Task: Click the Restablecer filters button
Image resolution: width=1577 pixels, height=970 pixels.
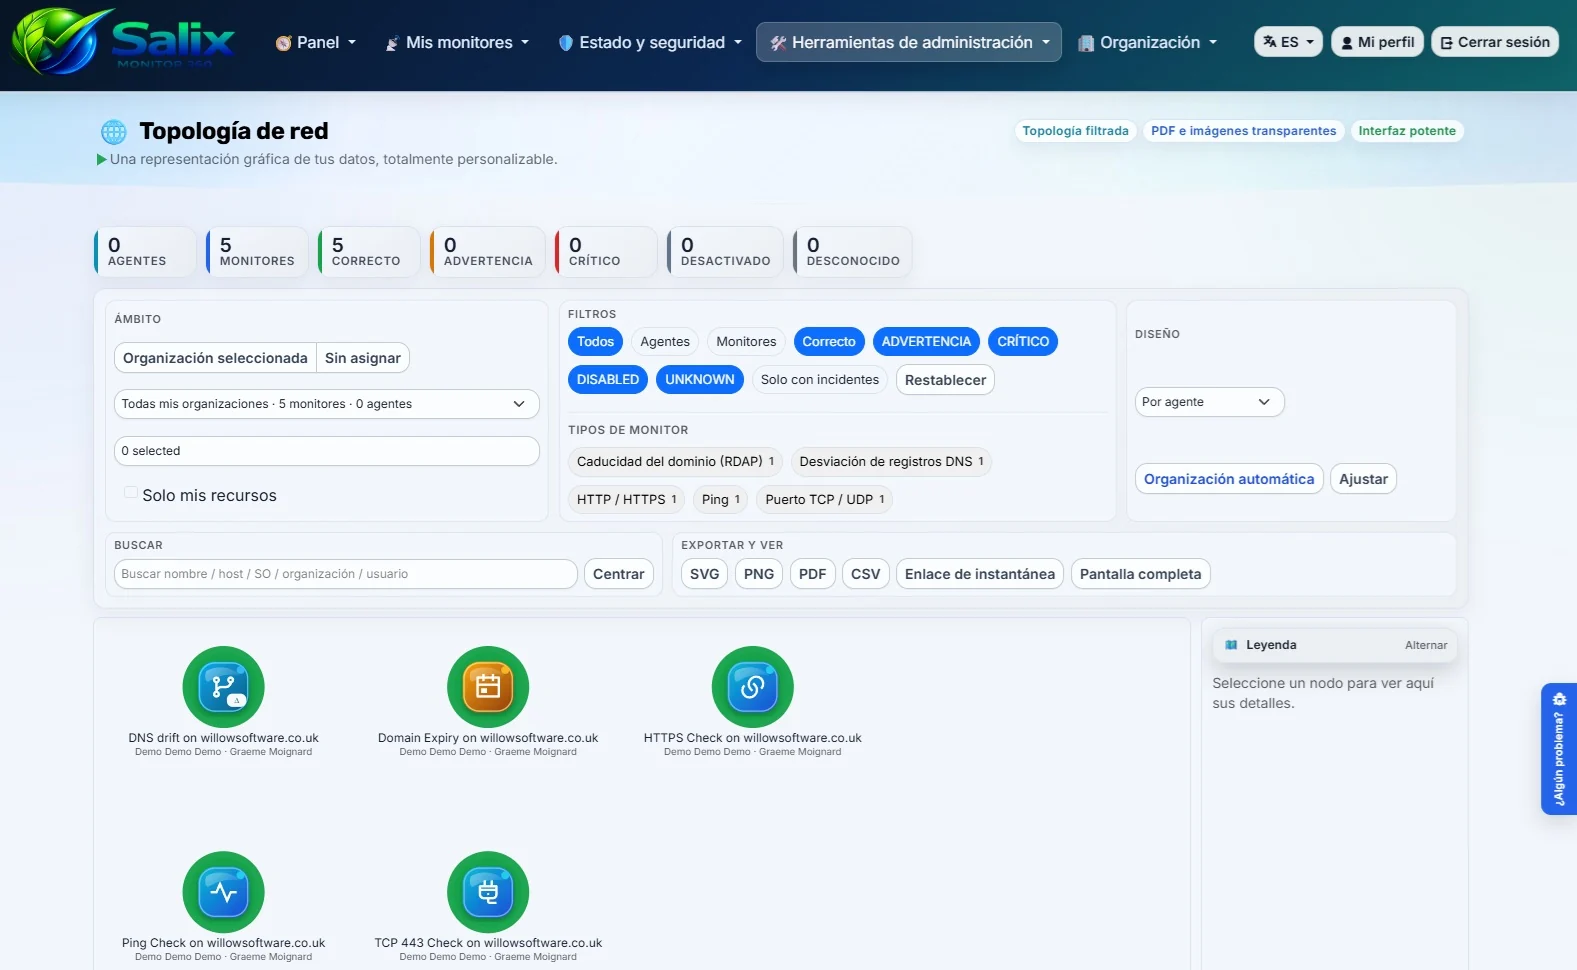Action: pyautogui.click(x=945, y=380)
